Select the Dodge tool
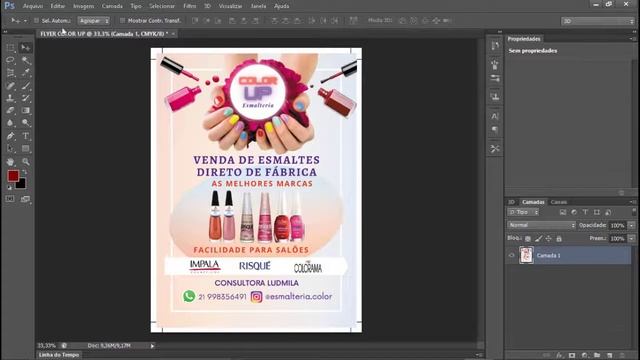This screenshot has width=640, height=360. (26, 122)
